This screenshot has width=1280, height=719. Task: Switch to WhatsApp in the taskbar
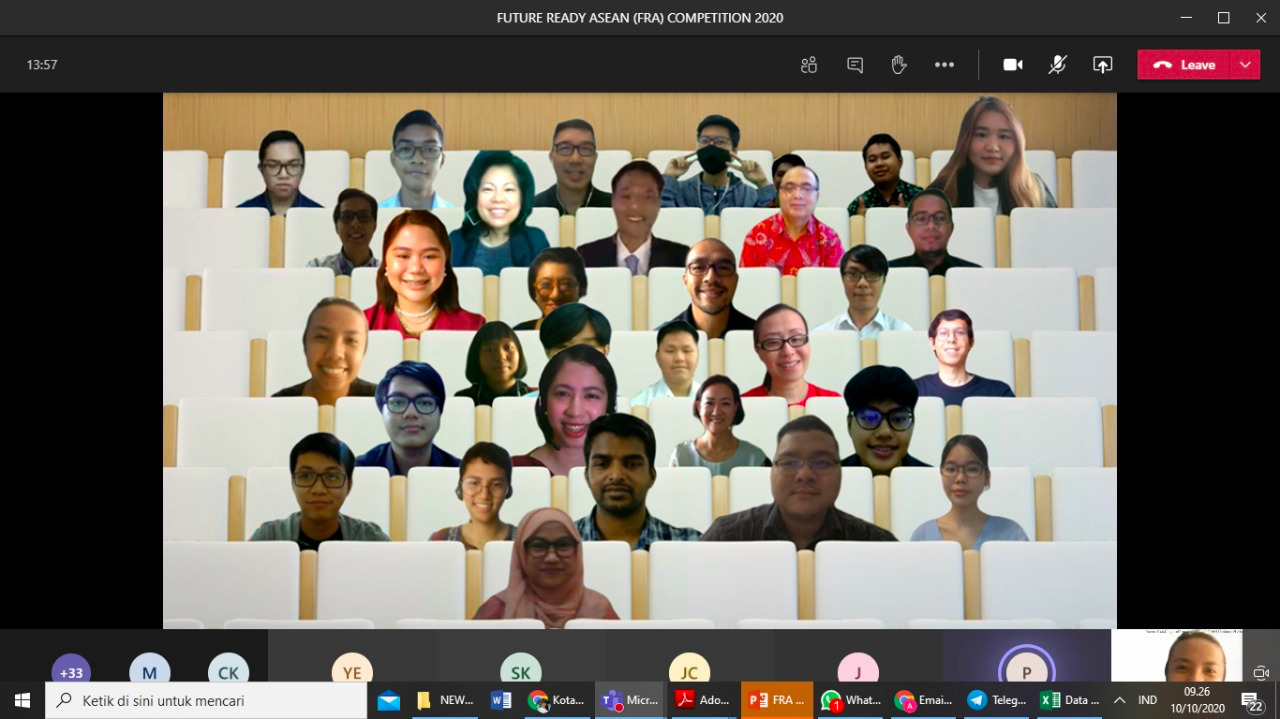tap(850, 700)
